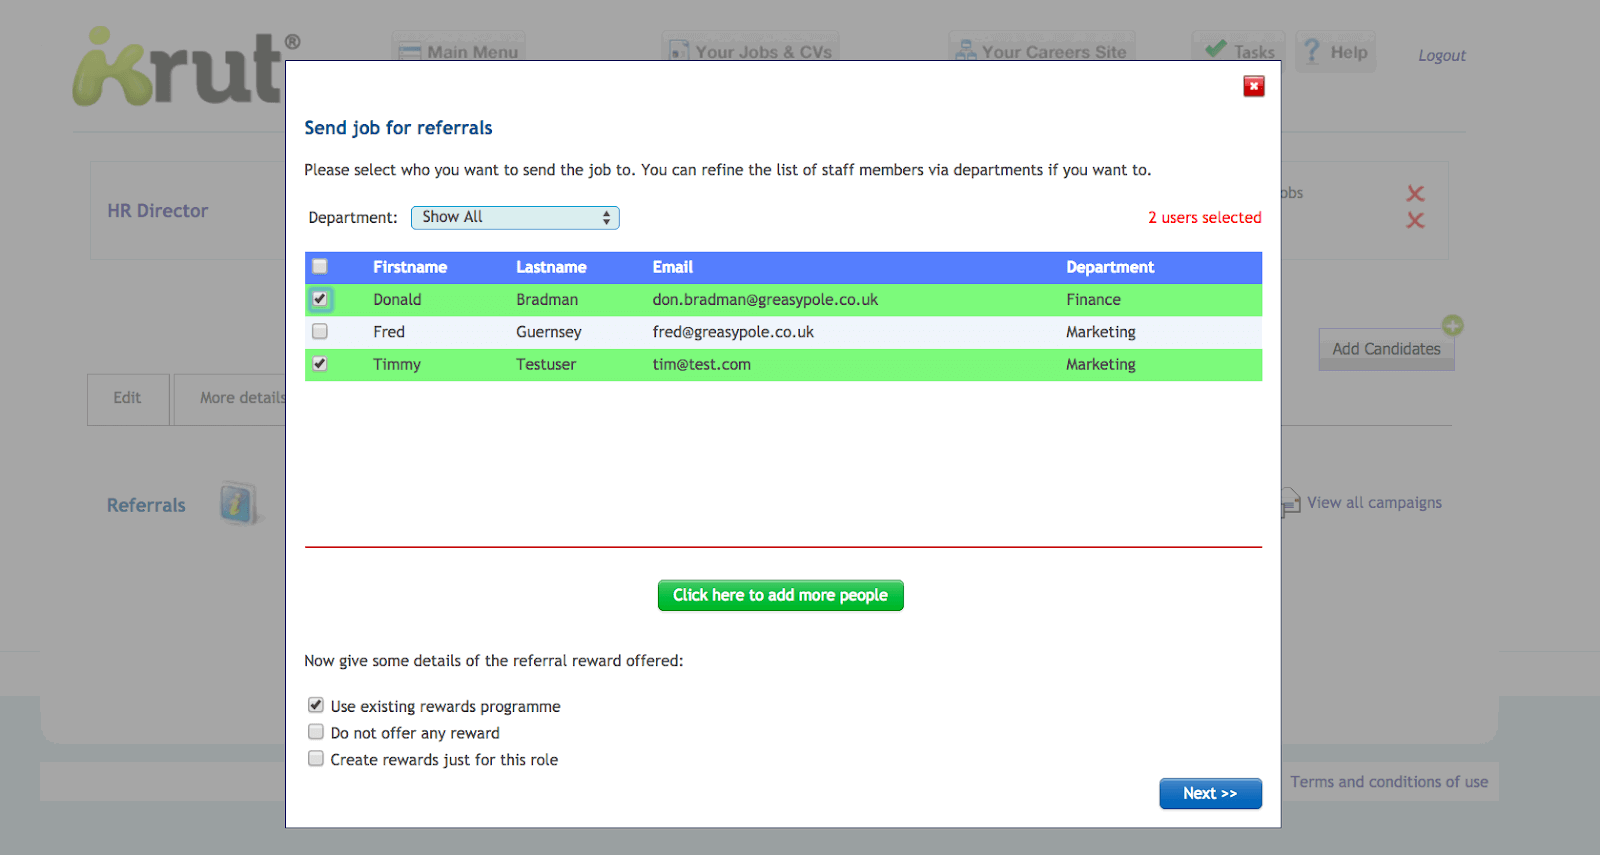This screenshot has height=855, width=1600.
Task: Click the Guernsey lastname cell
Action: [x=549, y=332]
